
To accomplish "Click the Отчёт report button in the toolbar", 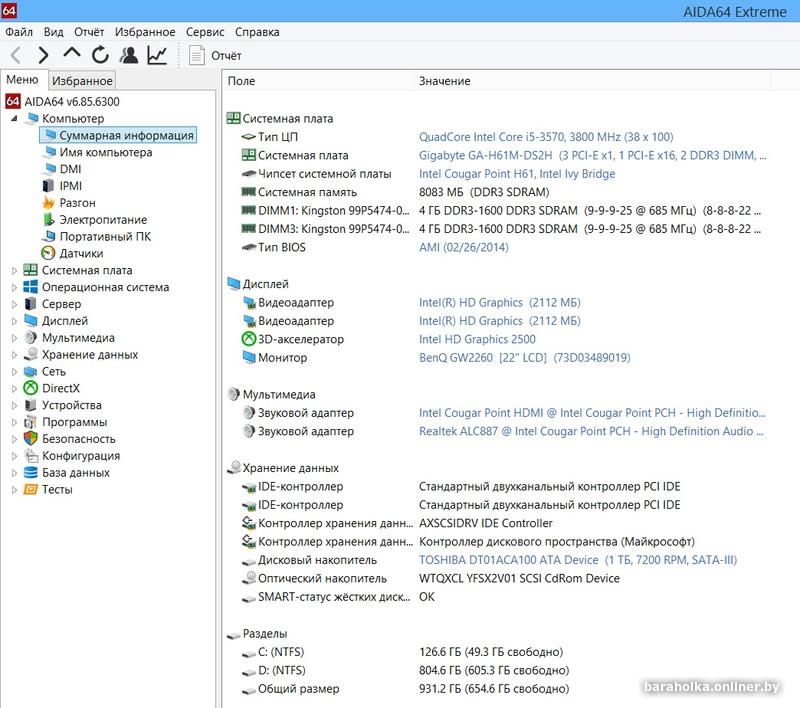I will [x=215, y=55].
